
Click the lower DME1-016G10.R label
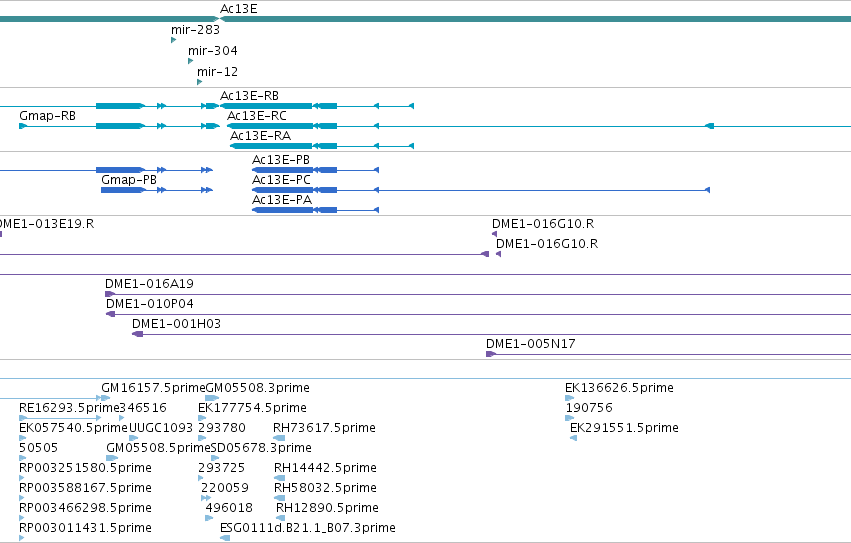(x=547, y=244)
